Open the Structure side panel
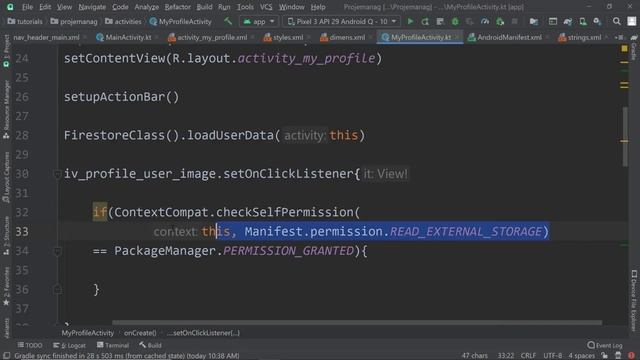The width and height of the screenshot is (640, 360). click(x=6, y=236)
